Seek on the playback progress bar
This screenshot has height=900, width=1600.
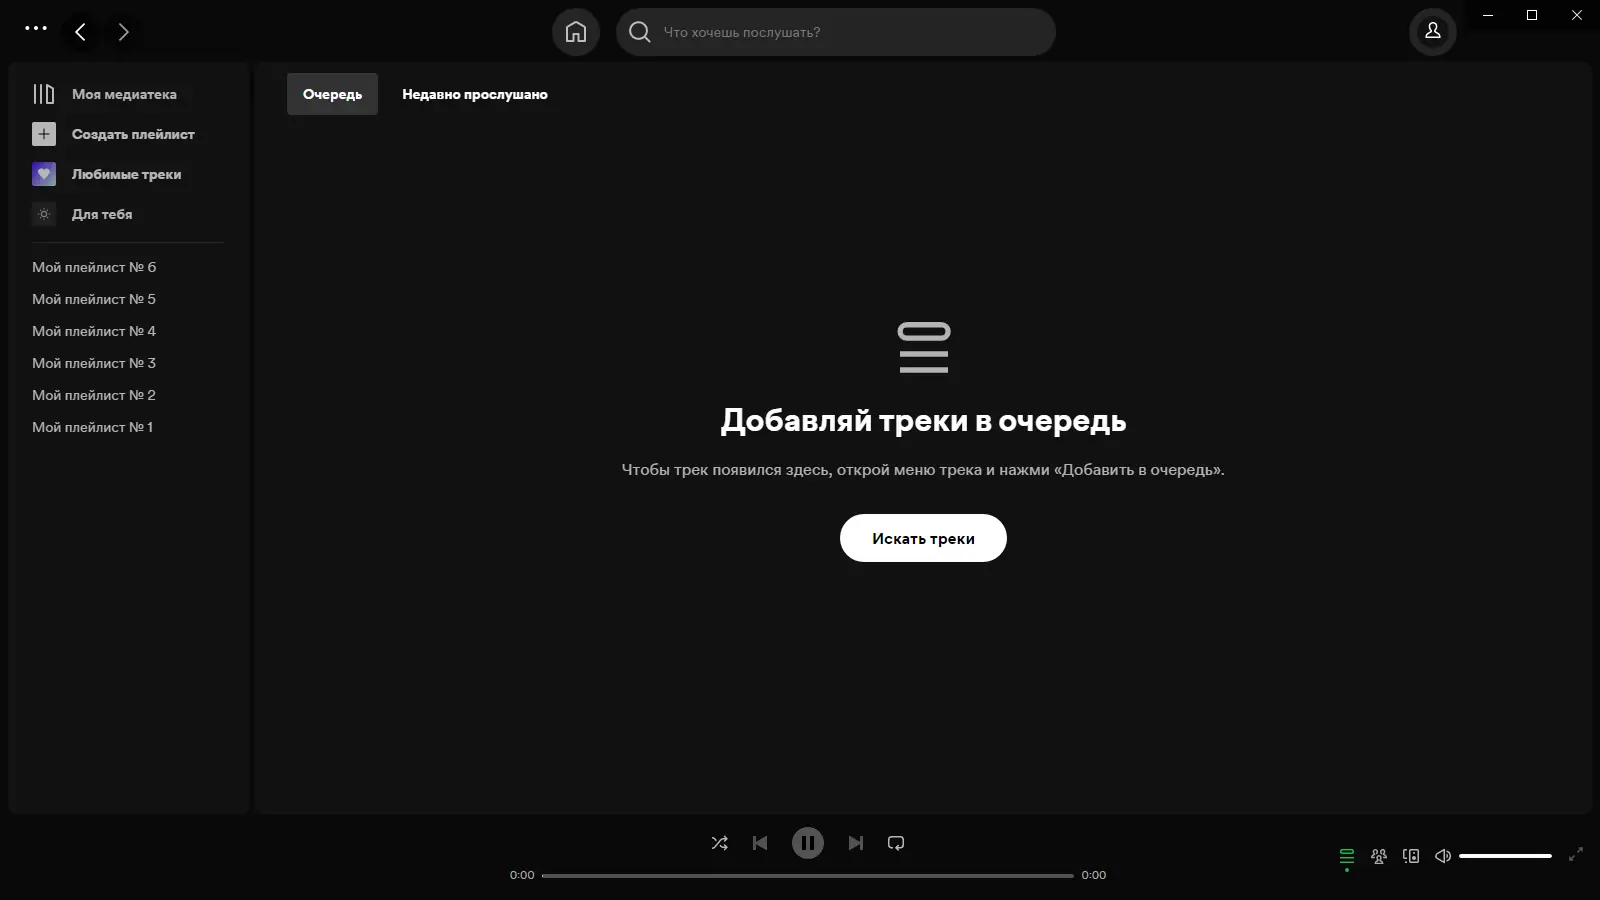point(808,875)
